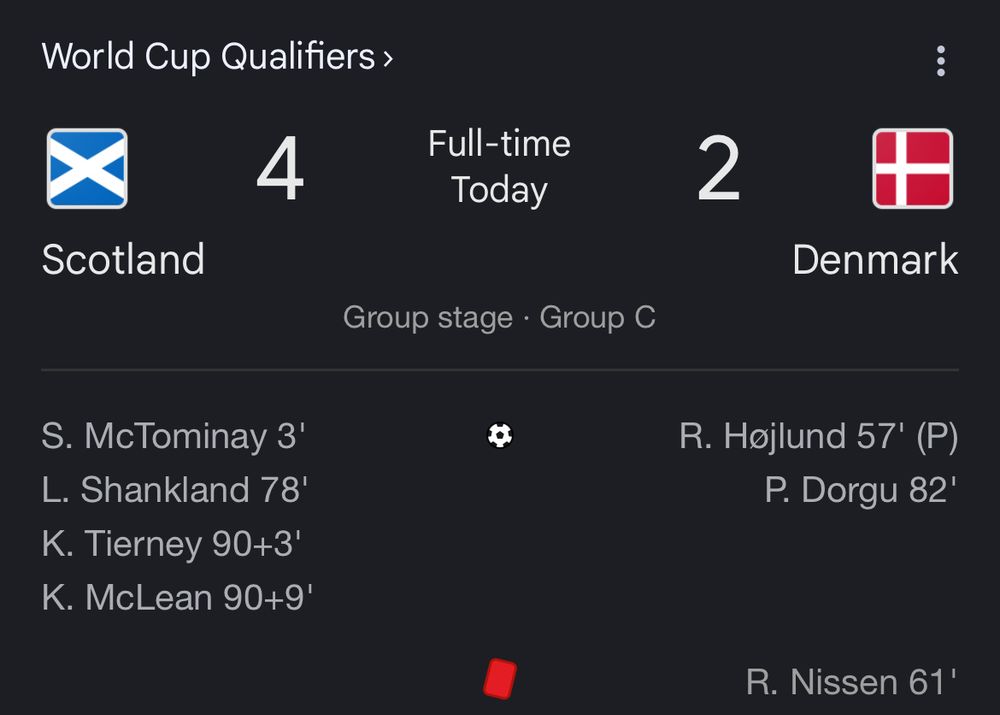The image size is (1000, 715).
Task: Expand the arrow beside World Cup Qualifiers
Action: pyautogui.click(x=388, y=58)
